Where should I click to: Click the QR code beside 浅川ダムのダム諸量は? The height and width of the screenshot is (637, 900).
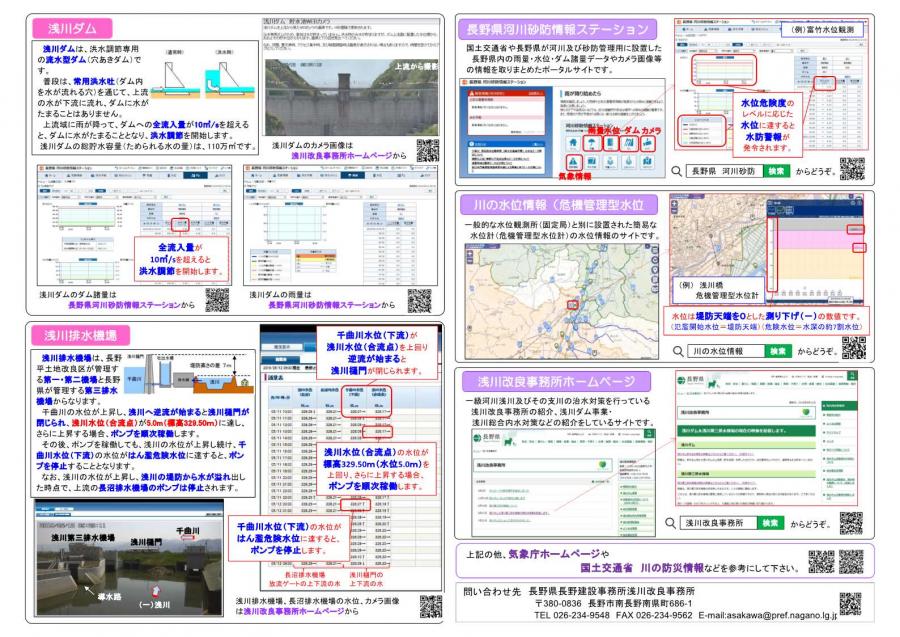[217, 300]
